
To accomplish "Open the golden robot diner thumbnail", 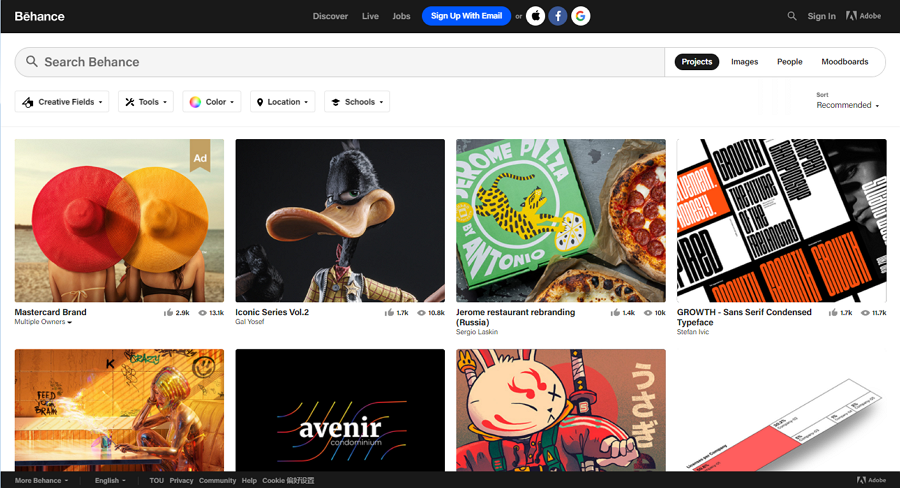I will (x=119, y=410).
